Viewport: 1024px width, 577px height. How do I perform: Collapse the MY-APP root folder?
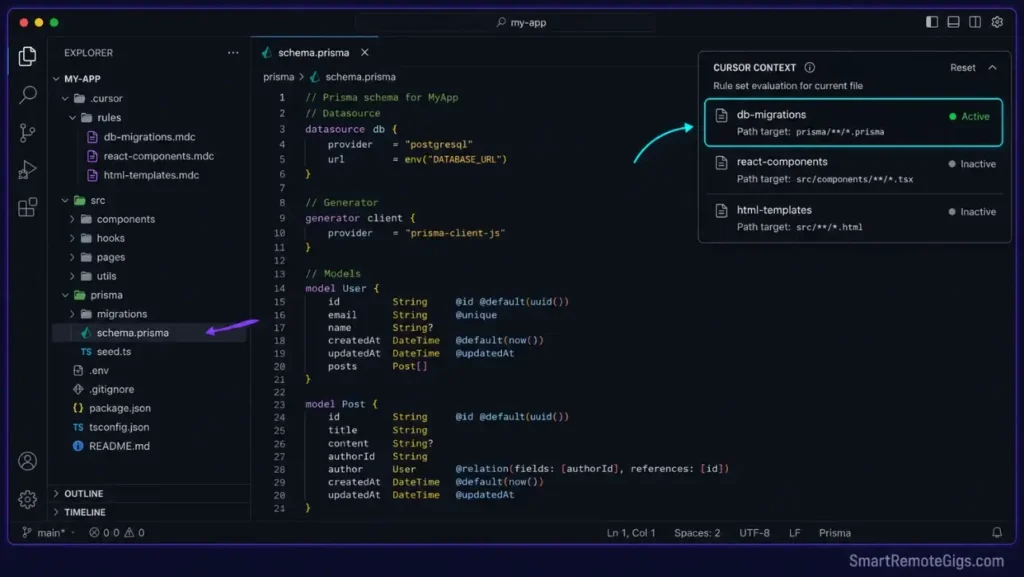56,79
